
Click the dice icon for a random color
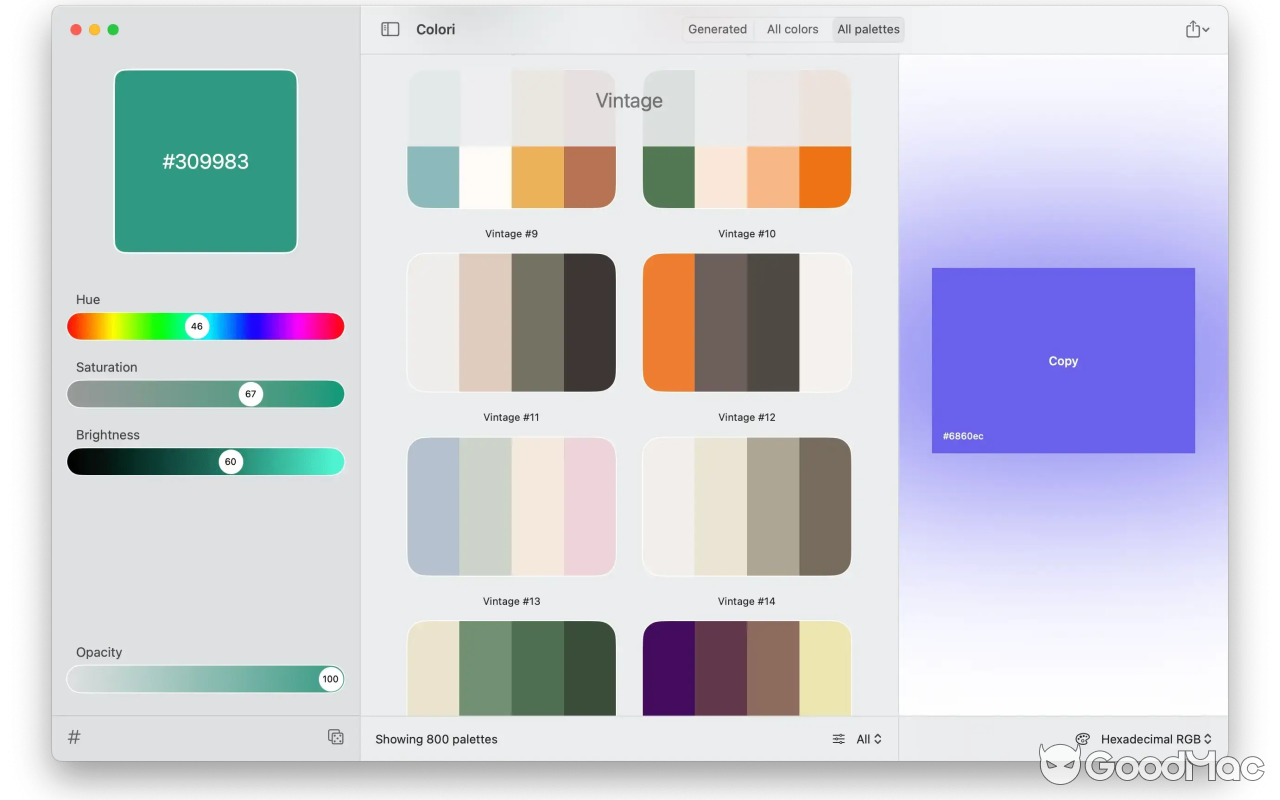pos(336,737)
